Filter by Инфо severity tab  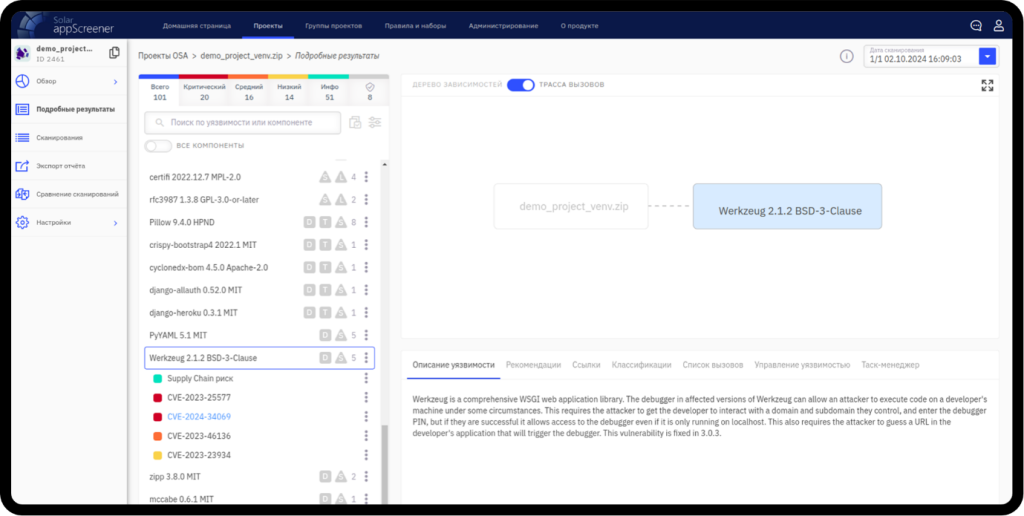click(329, 91)
